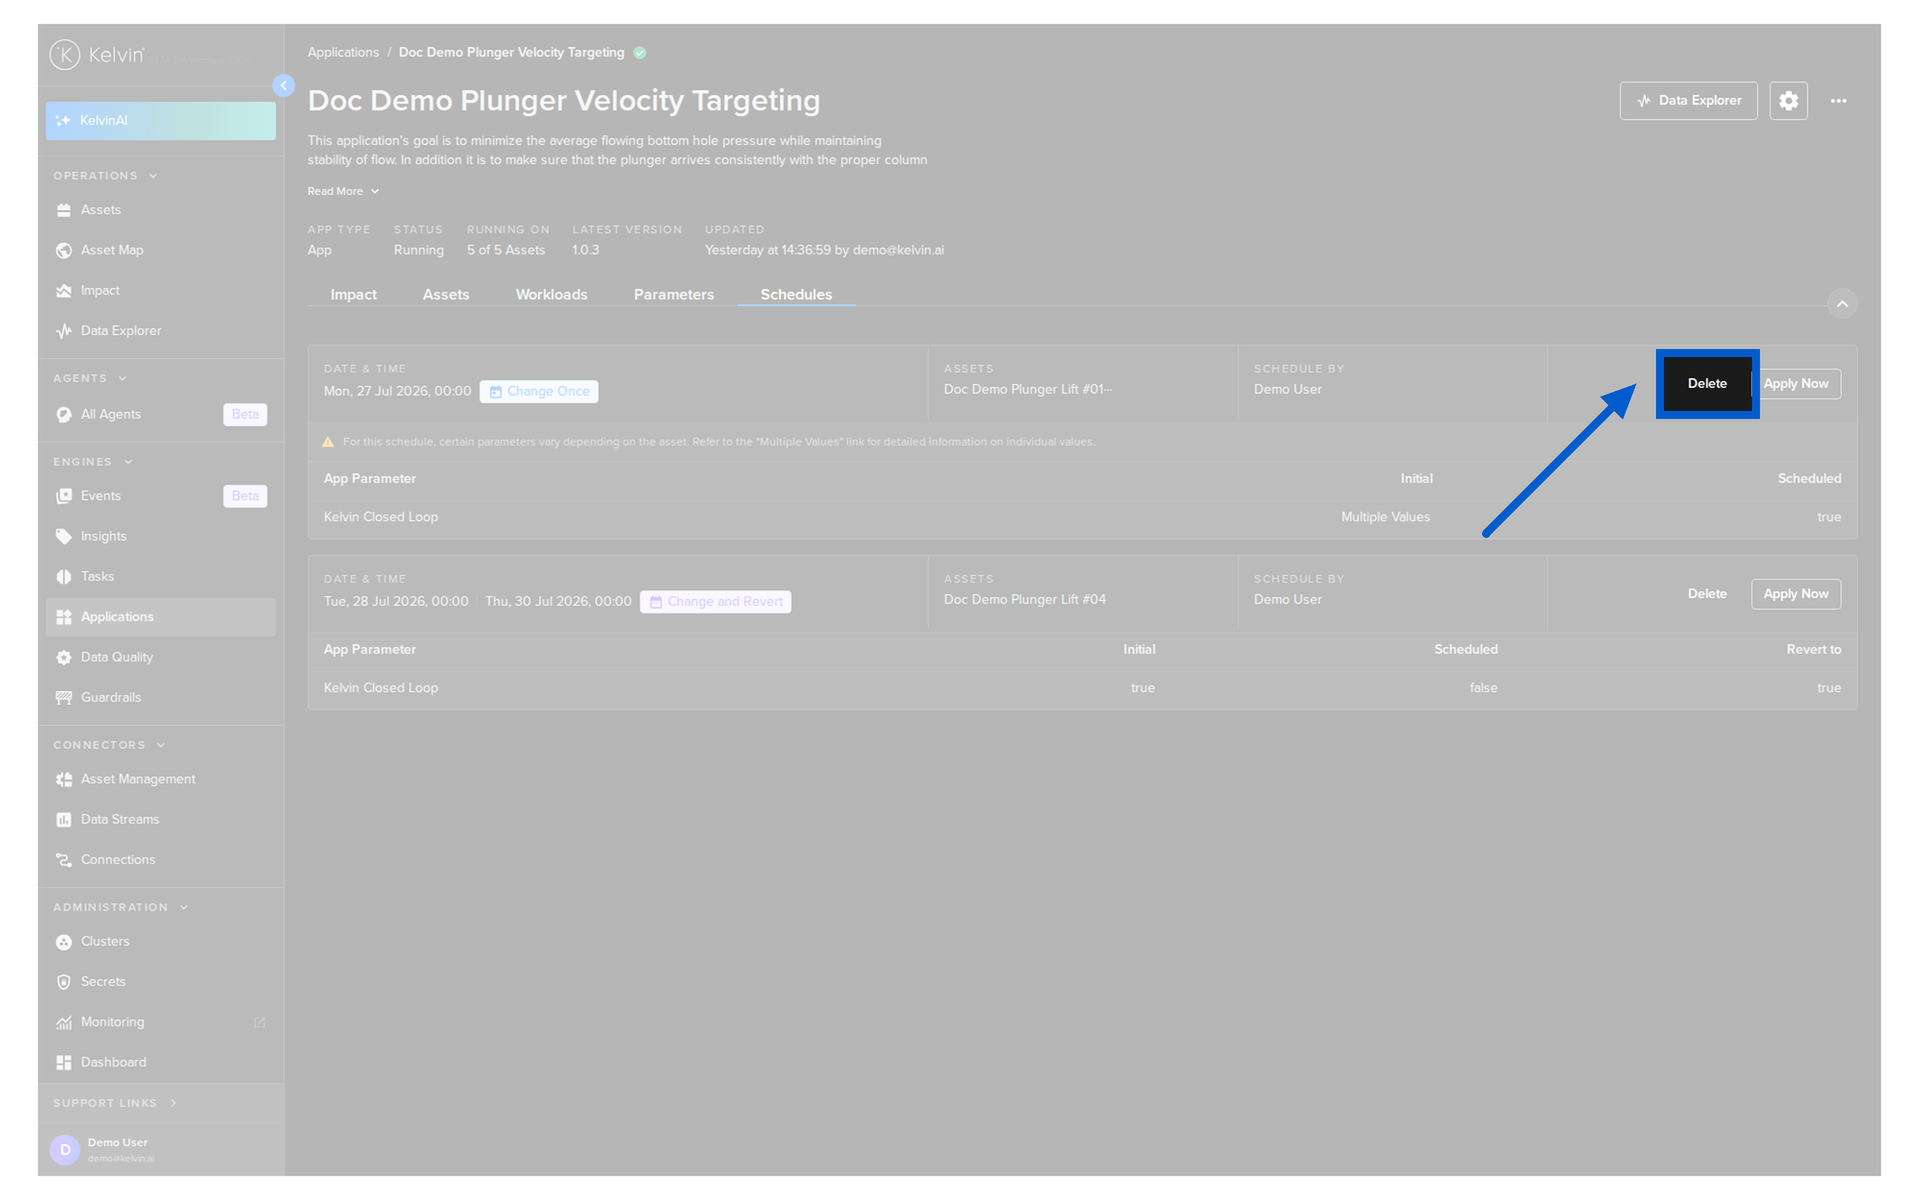Select the Schedules tab
Image resolution: width=1920 pixels, height=1200 pixels.
pos(796,295)
